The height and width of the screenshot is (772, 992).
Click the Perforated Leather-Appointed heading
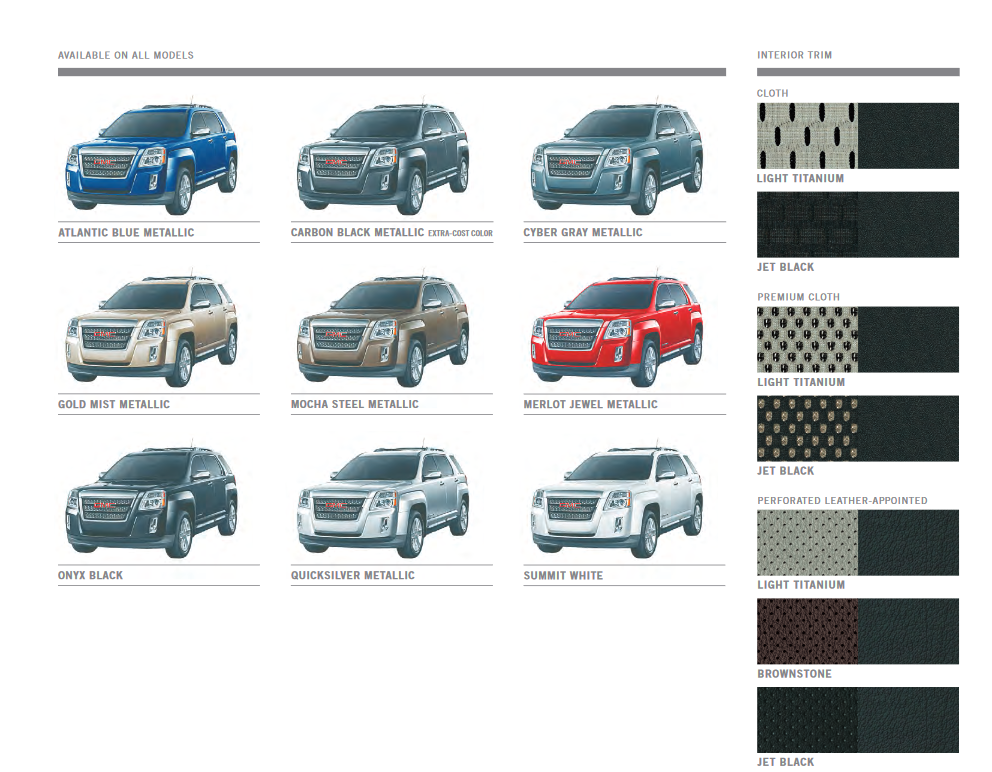pos(843,501)
